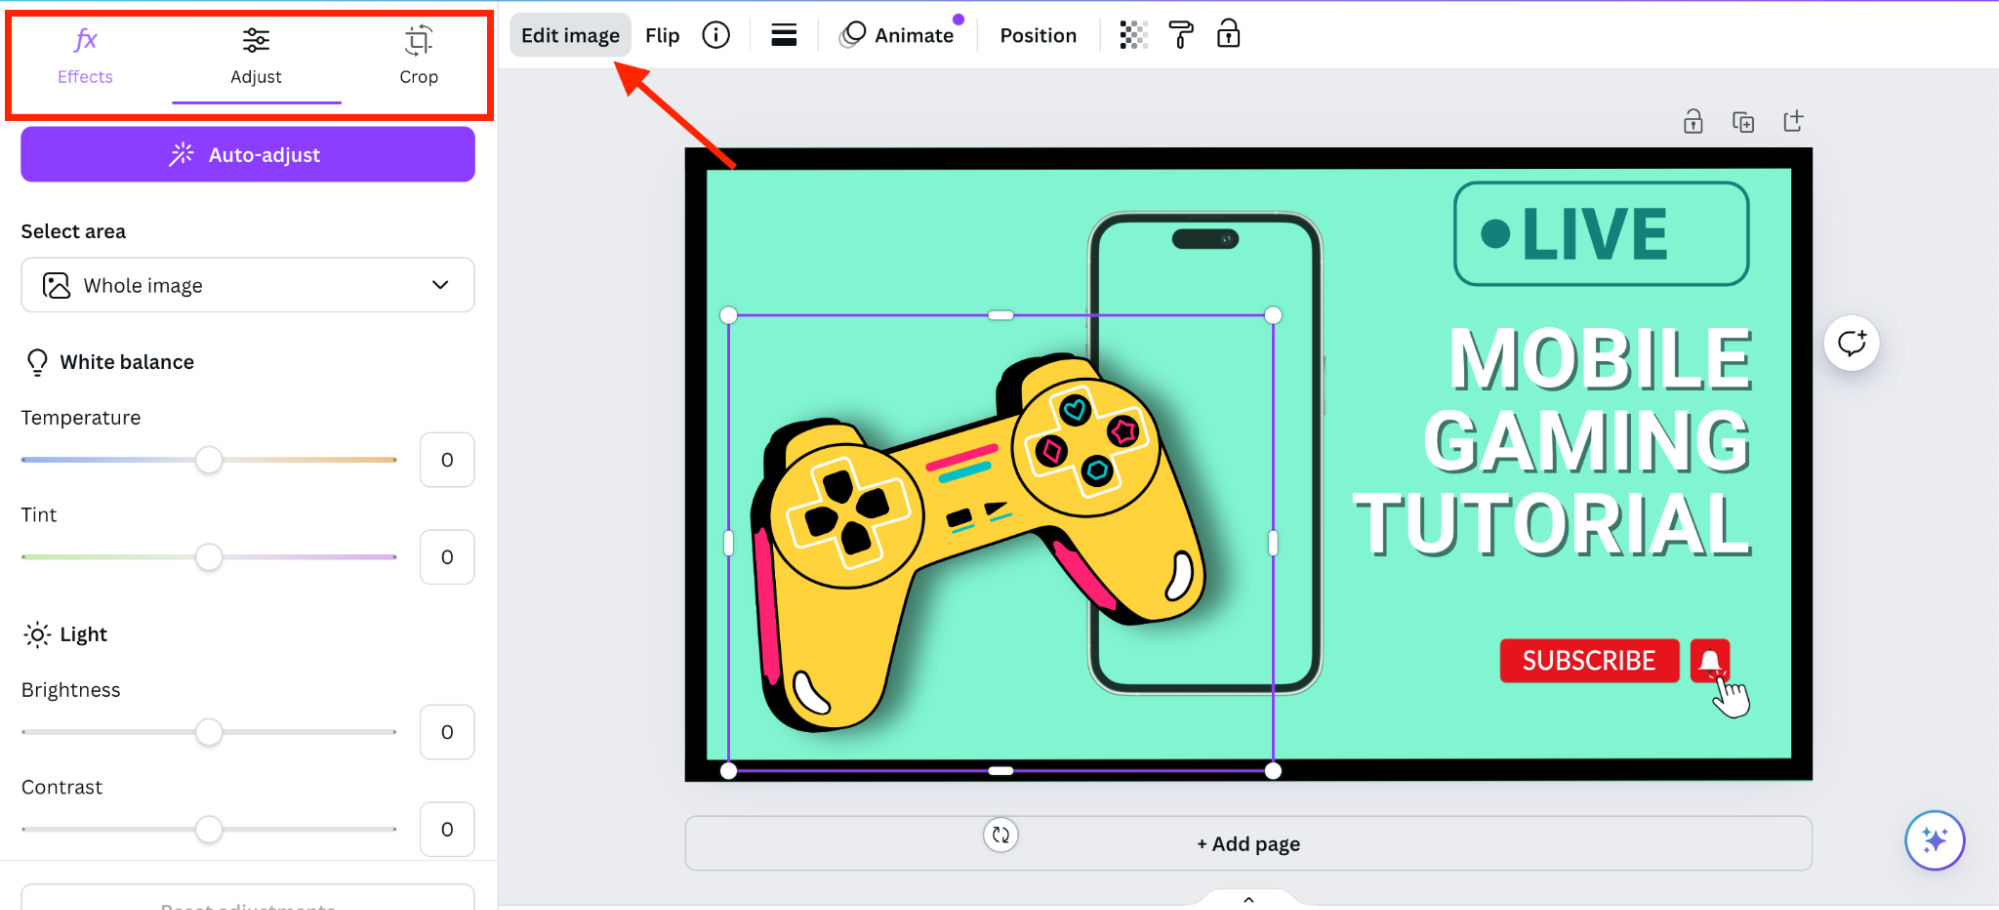Open the Canva AI assistant sparkle icon
This screenshot has height=910, width=1999.
pyautogui.click(x=1936, y=840)
